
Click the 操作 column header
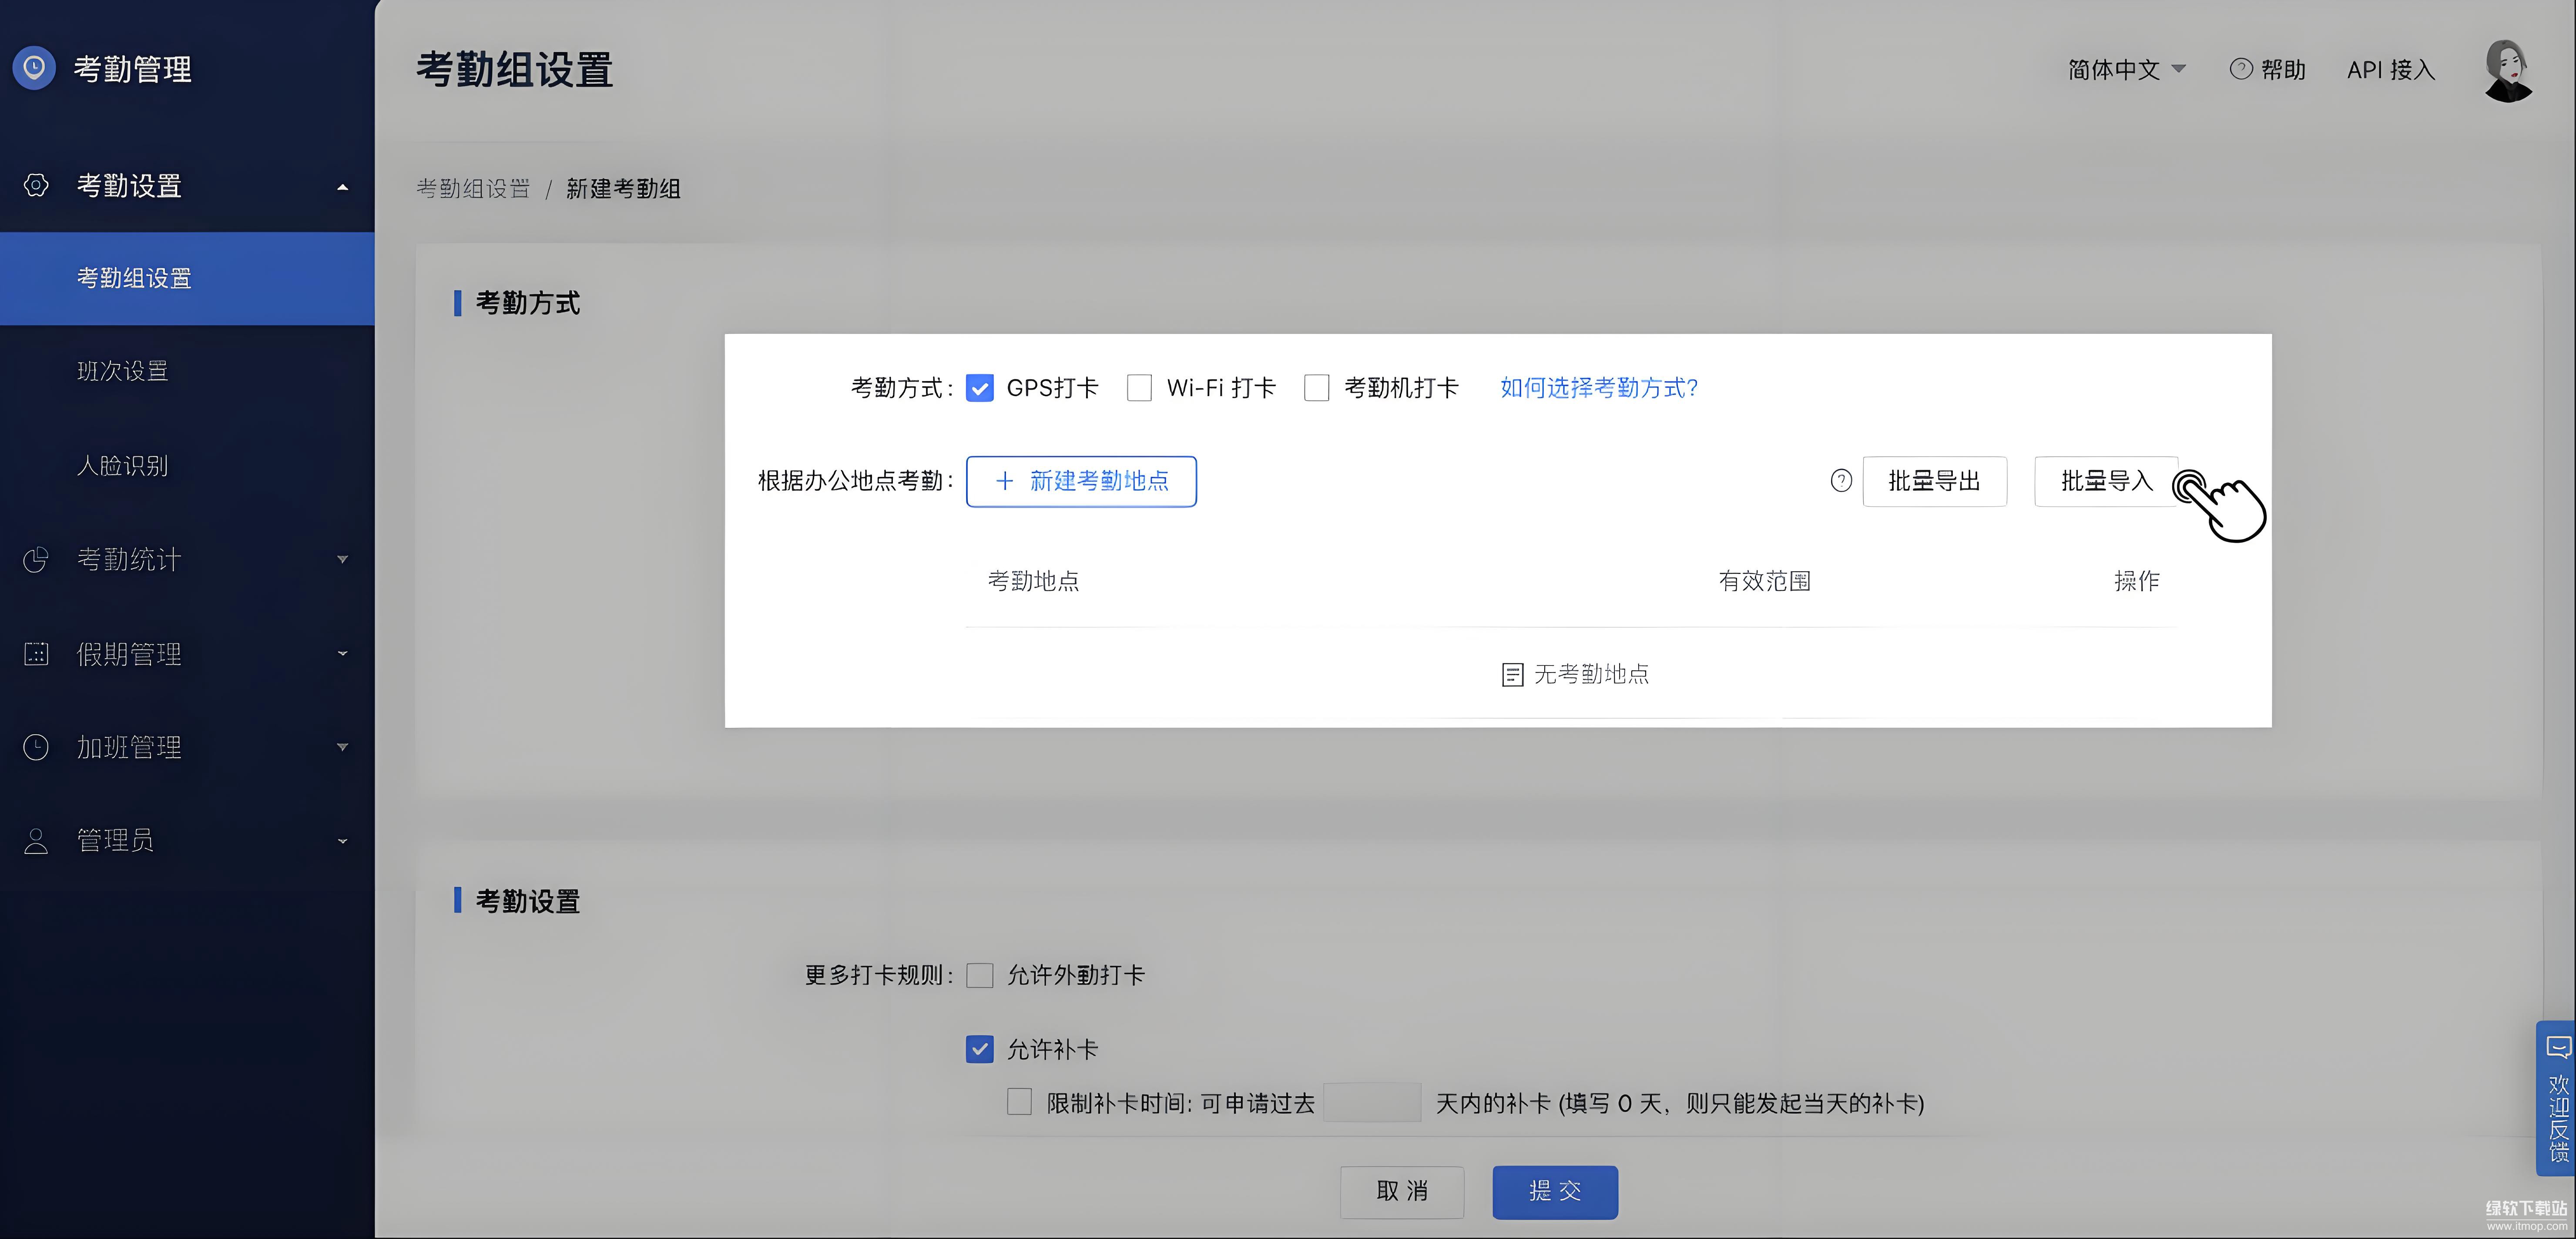[2136, 581]
